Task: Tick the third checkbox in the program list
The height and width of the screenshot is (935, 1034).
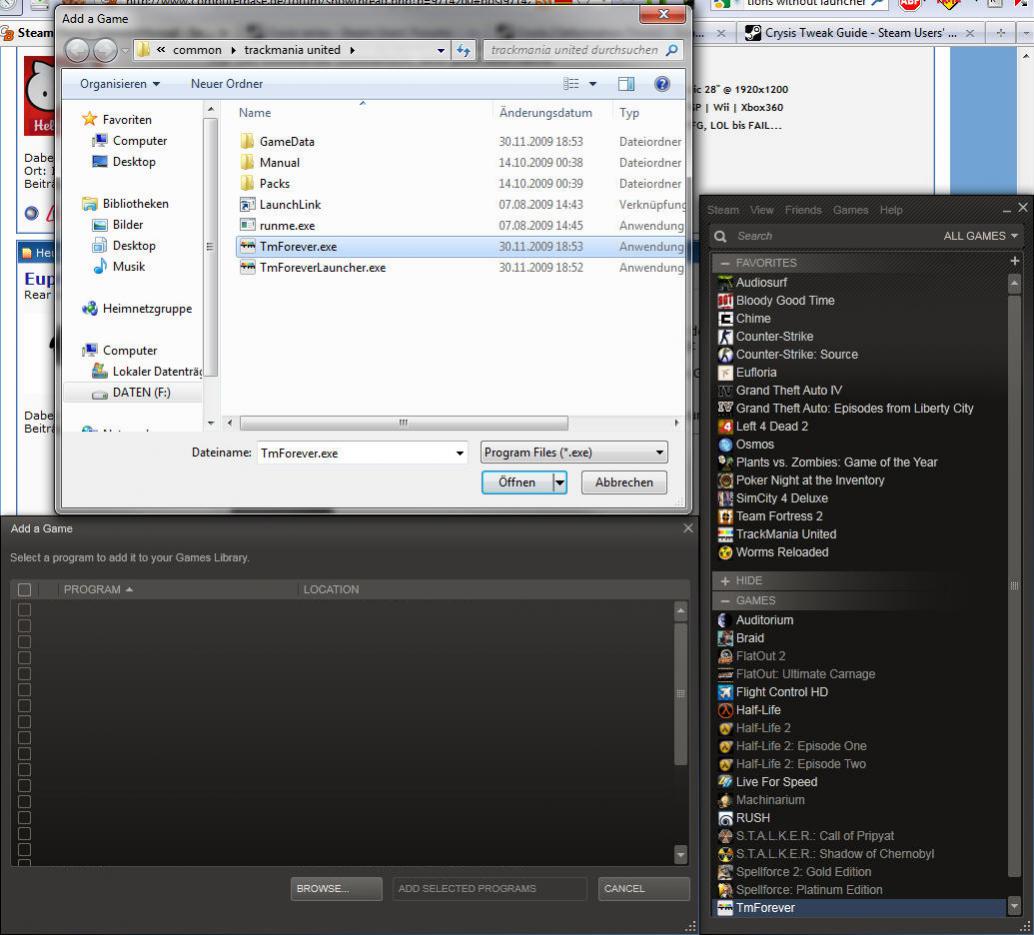Action: click(x=24, y=642)
